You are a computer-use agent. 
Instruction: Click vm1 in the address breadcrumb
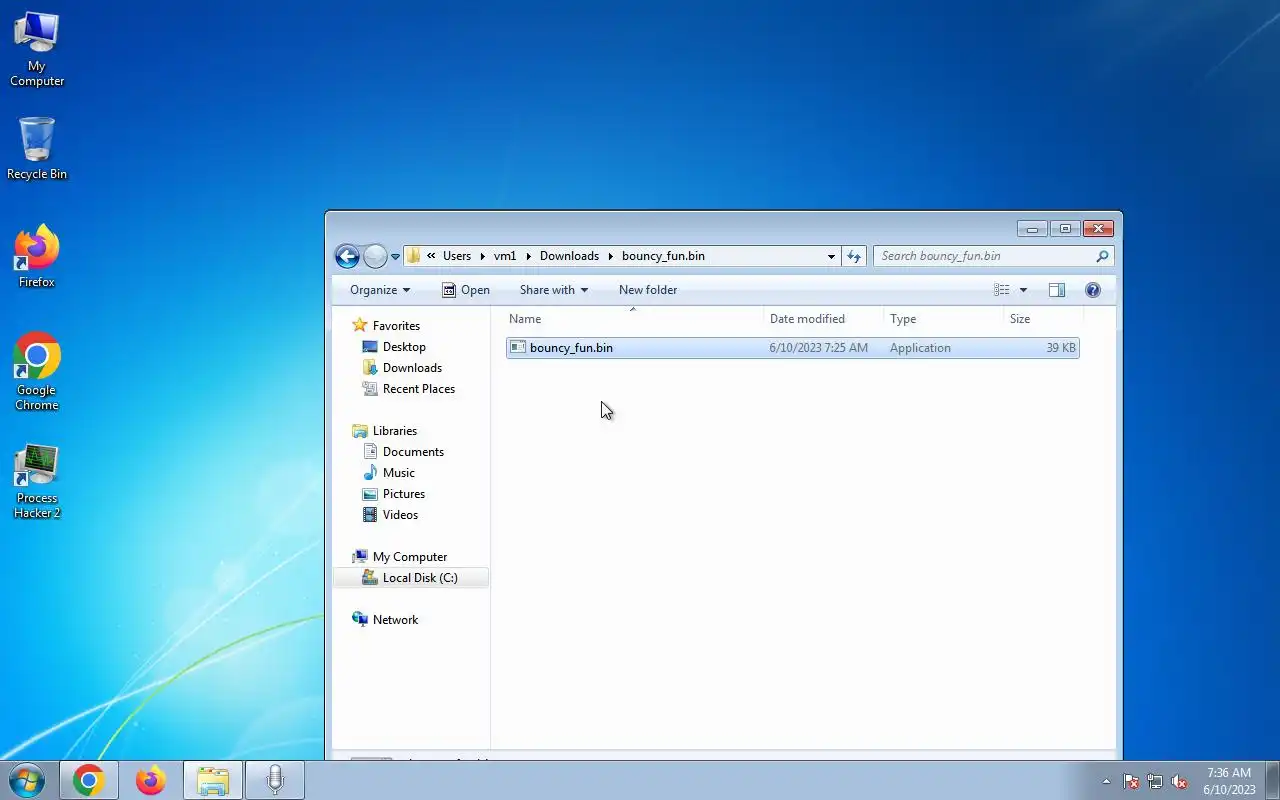(505, 256)
